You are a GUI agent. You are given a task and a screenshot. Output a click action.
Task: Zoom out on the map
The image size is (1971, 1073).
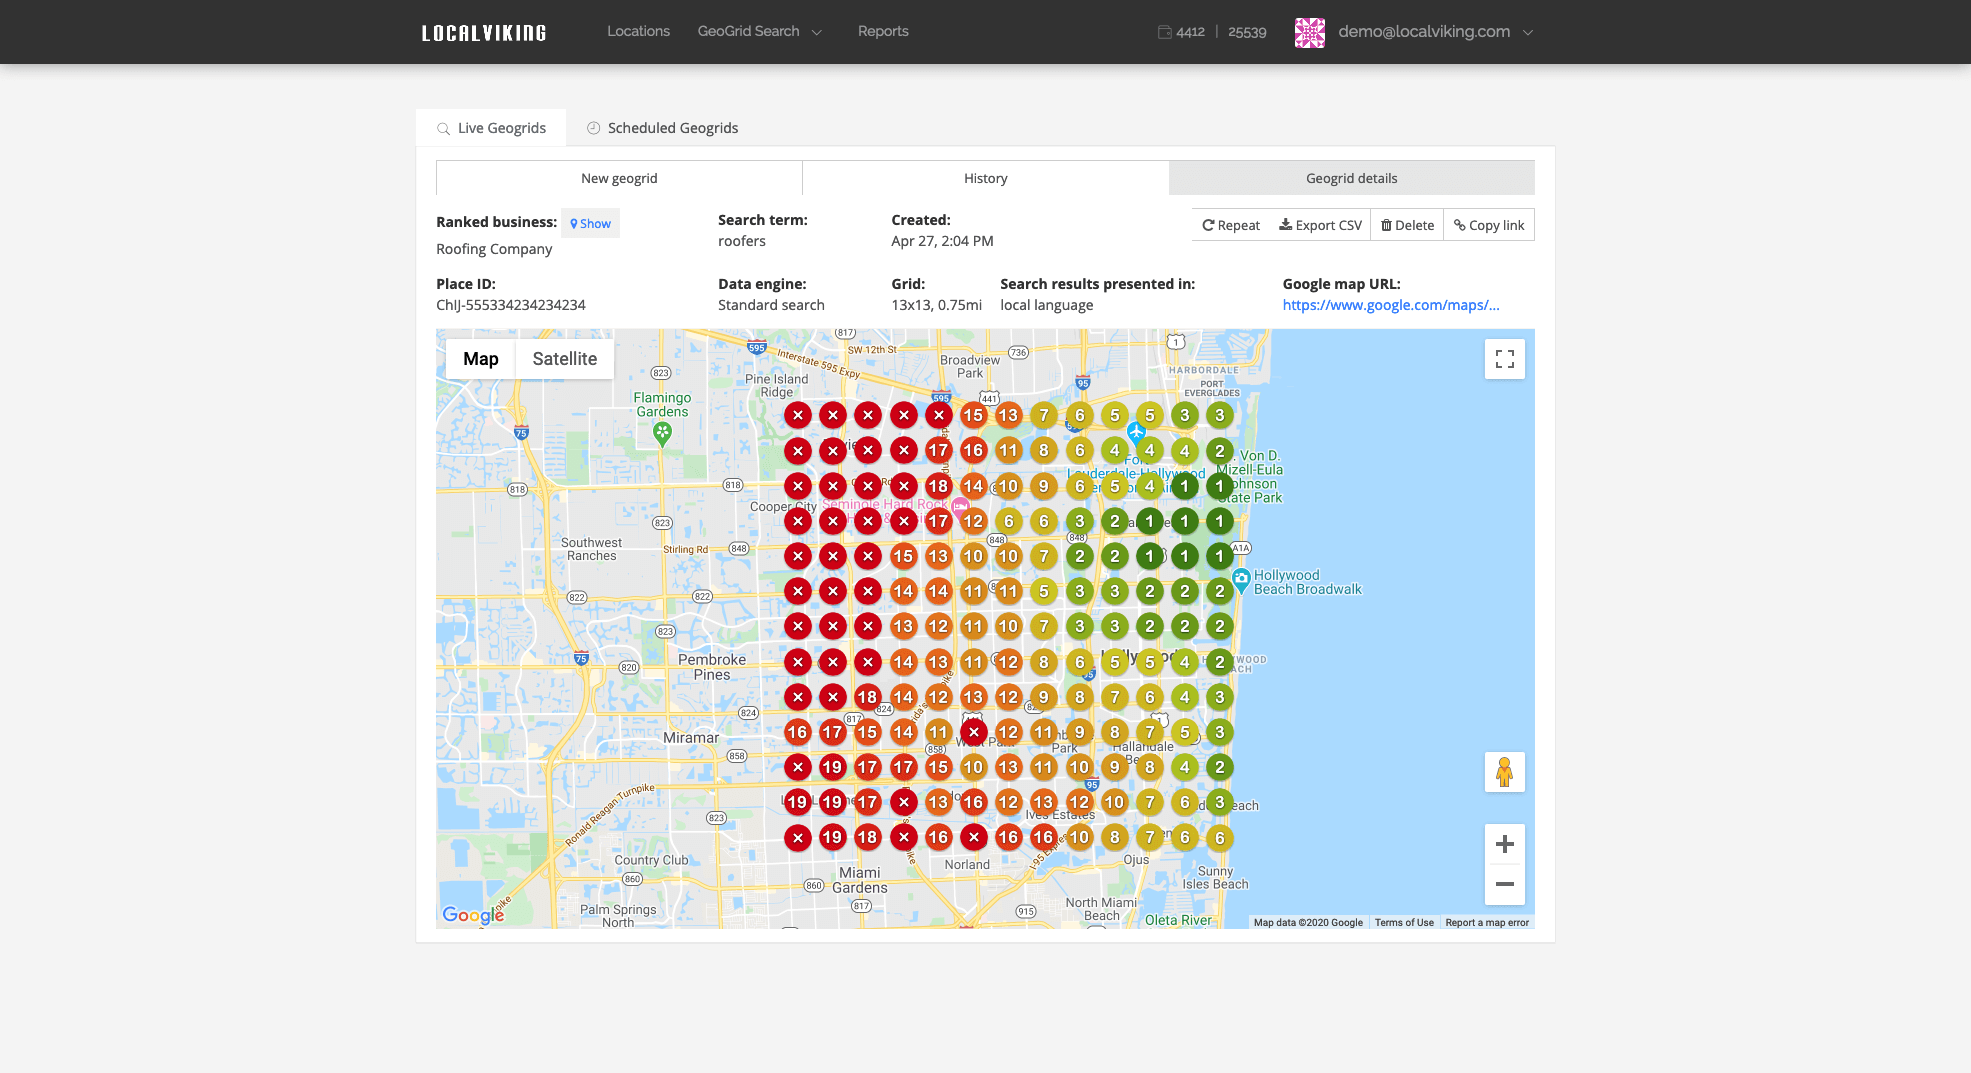point(1504,884)
